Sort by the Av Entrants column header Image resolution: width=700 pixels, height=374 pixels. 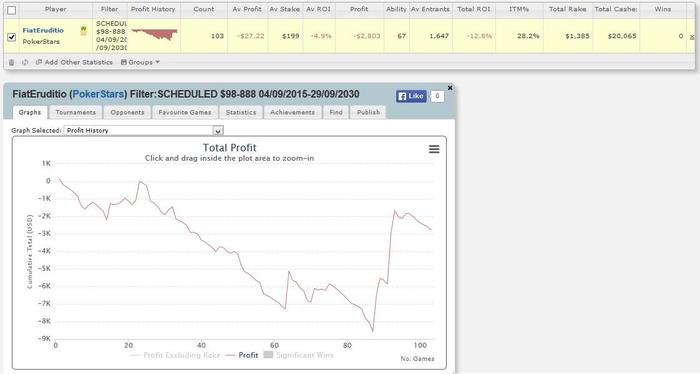click(x=430, y=9)
